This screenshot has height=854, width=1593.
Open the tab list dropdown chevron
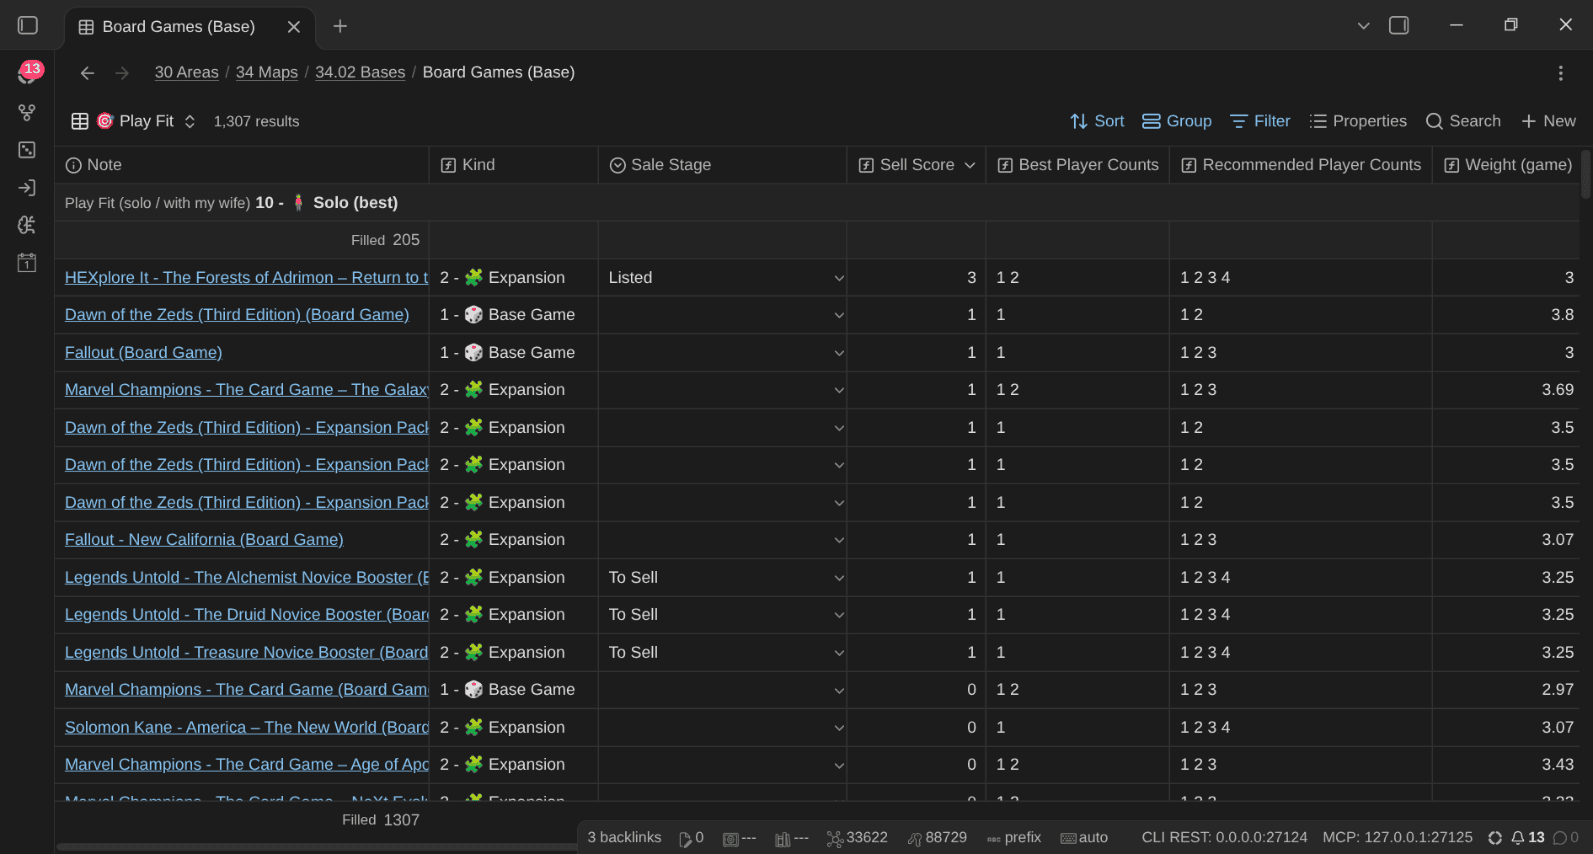[x=1363, y=26]
